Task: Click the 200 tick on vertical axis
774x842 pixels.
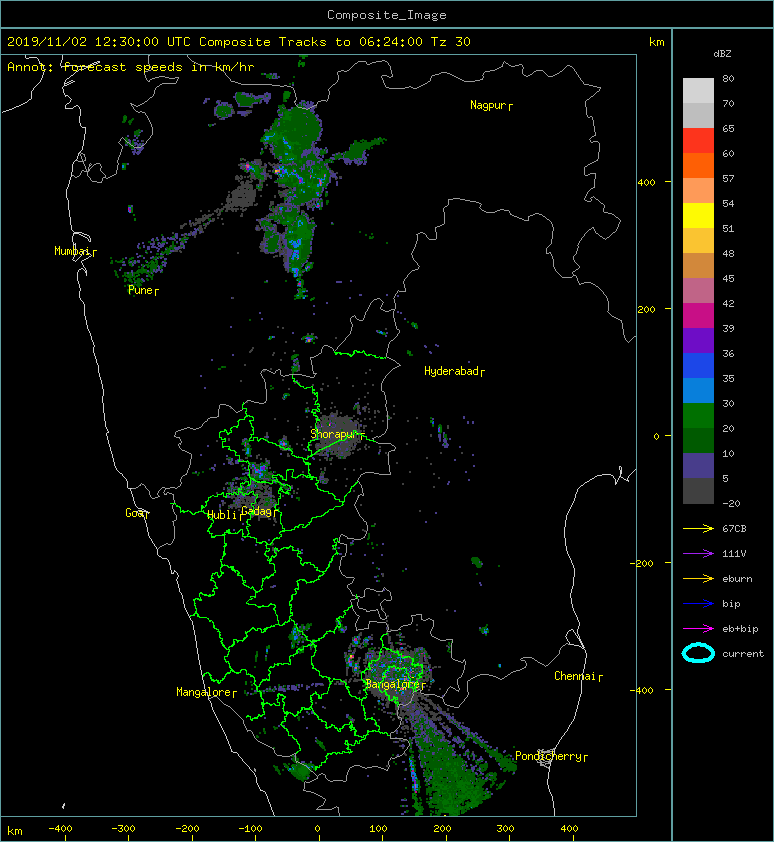Action: click(647, 309)
